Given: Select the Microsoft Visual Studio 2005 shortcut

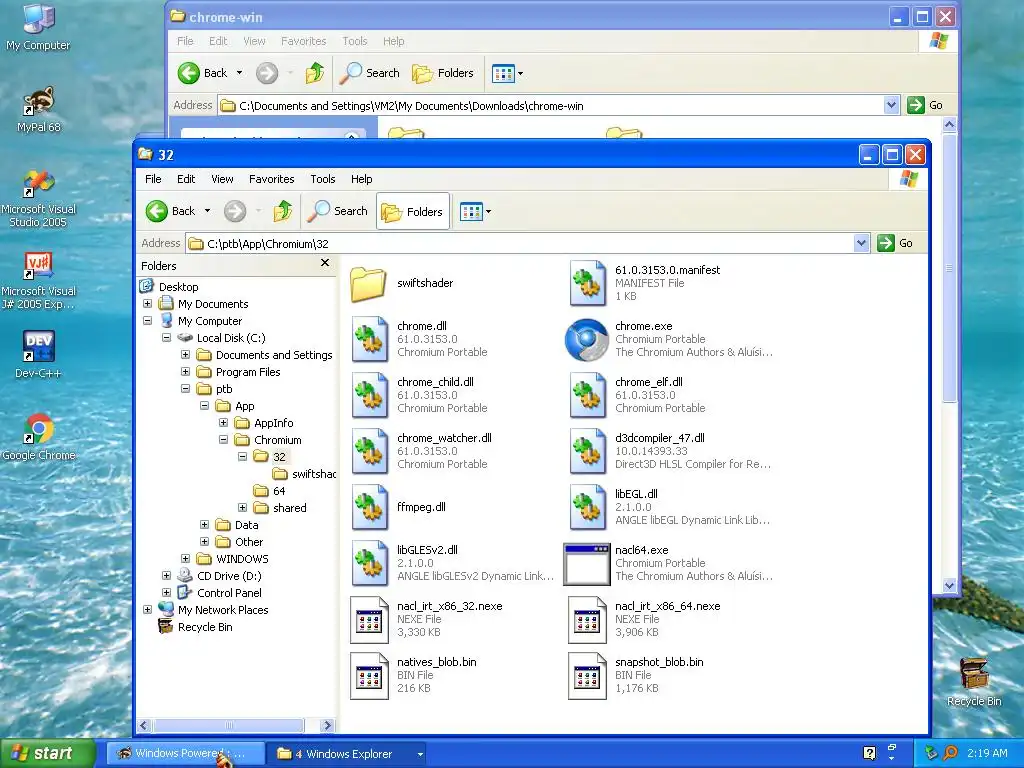Looking at the screenshot, I should pos(39,199).
